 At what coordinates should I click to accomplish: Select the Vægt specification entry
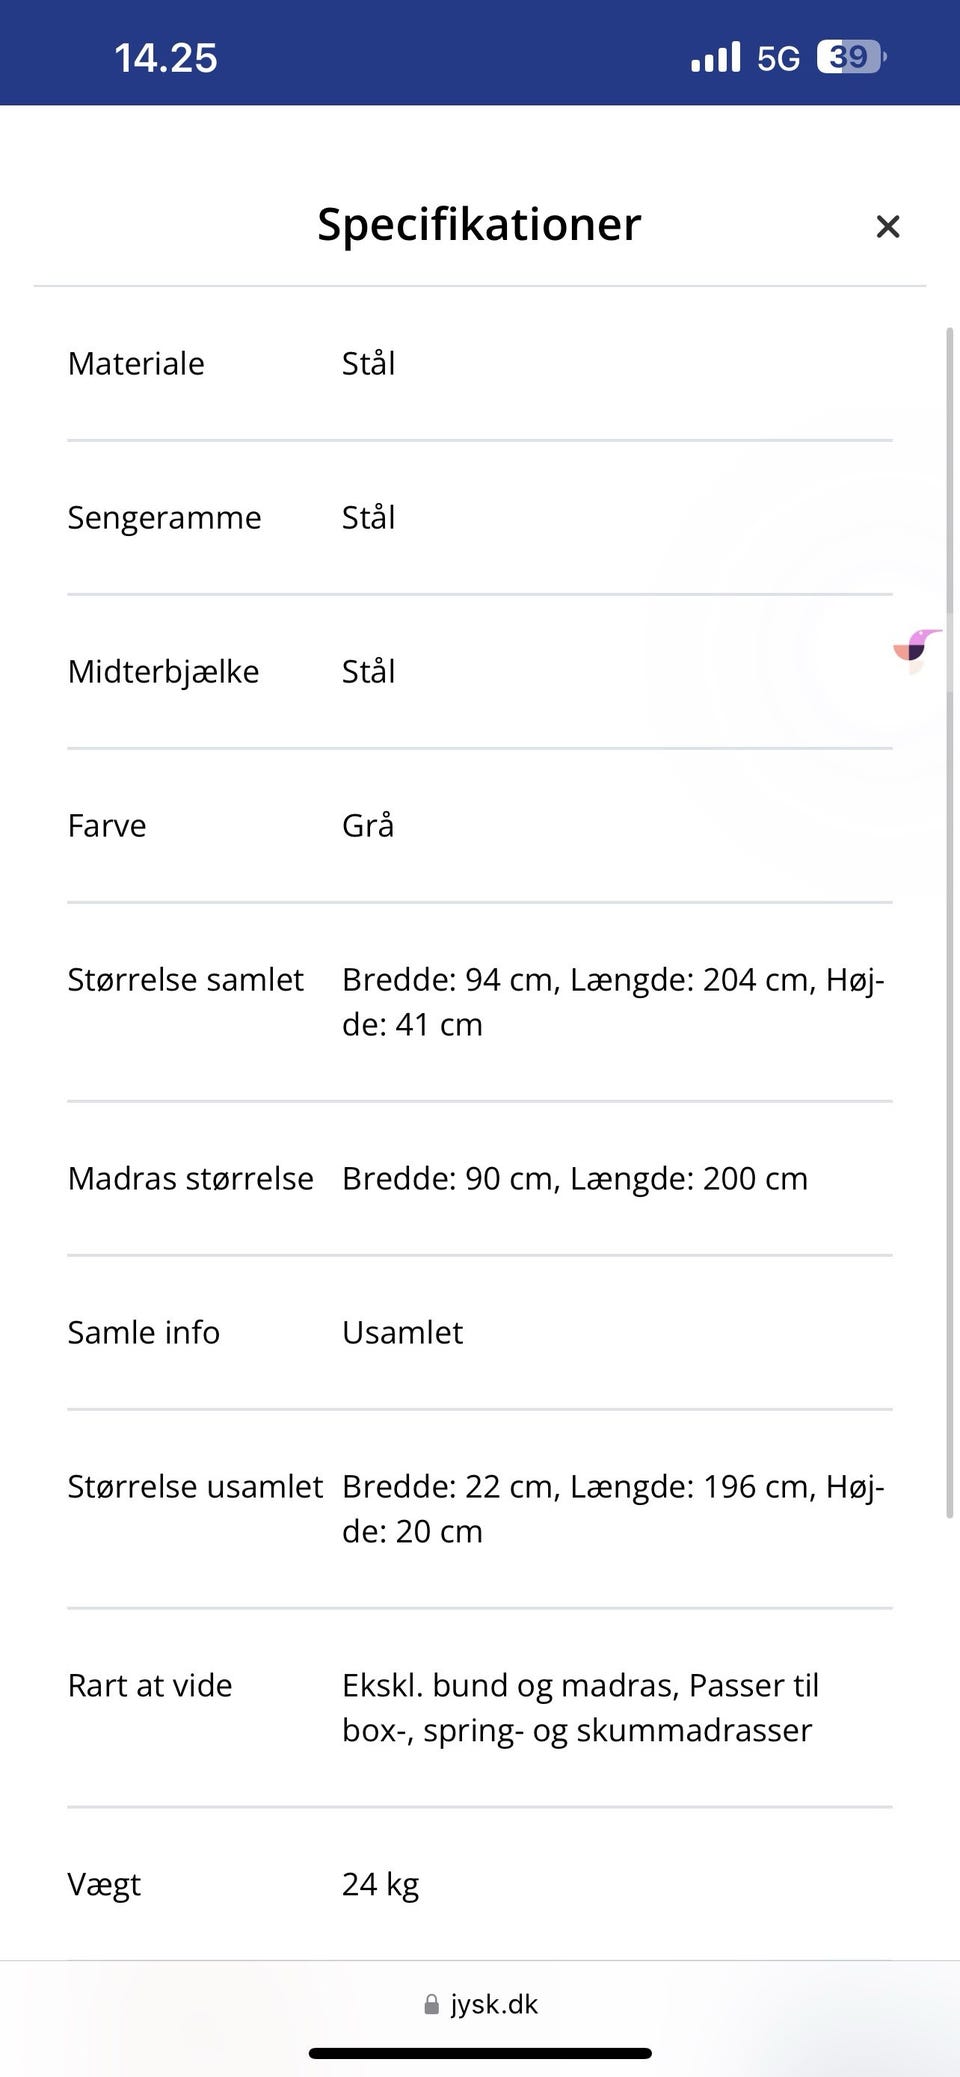(480, 1884)
